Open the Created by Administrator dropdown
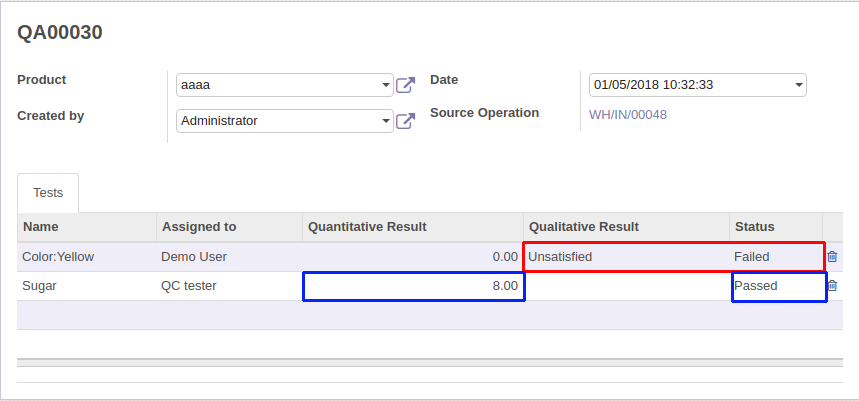Image resolution: width=859 pixels, height=401 pixels. click(x=386, y=121)
